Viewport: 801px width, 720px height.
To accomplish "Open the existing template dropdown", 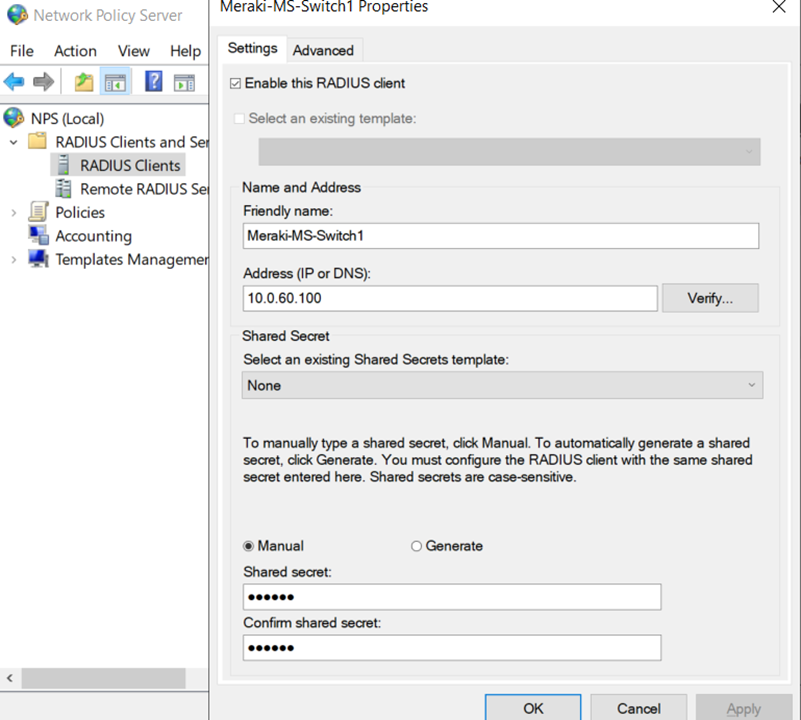I will tap(509, 152).
